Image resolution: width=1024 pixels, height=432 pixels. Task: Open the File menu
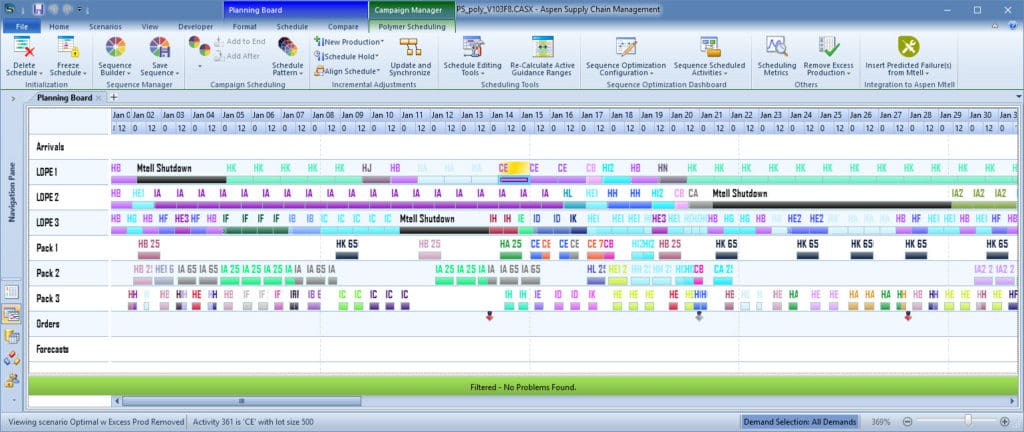tap(20, 26)
